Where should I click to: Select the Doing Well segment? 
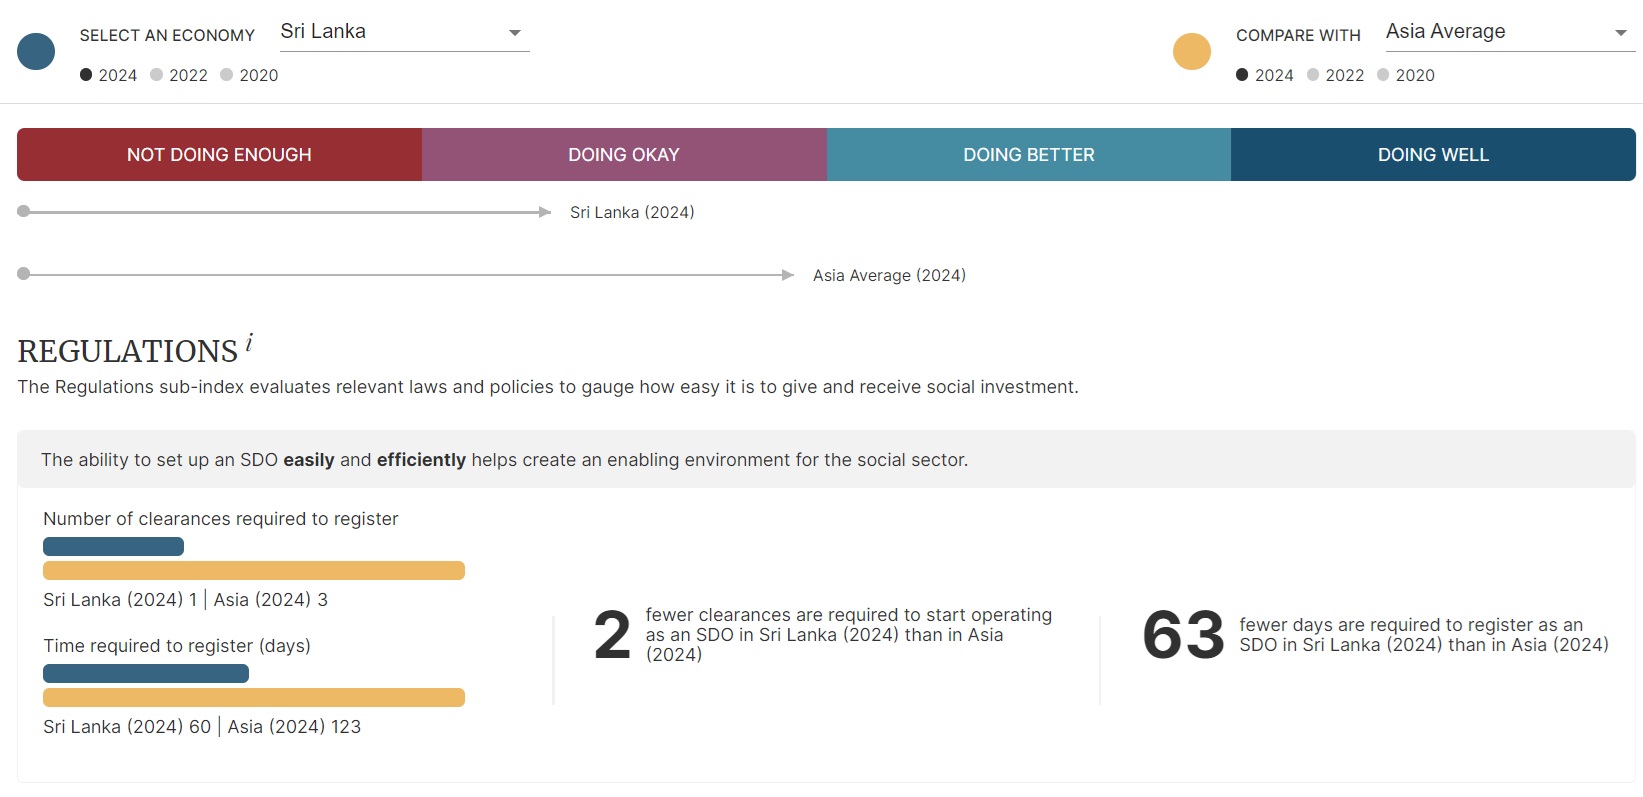point(1433,155)
